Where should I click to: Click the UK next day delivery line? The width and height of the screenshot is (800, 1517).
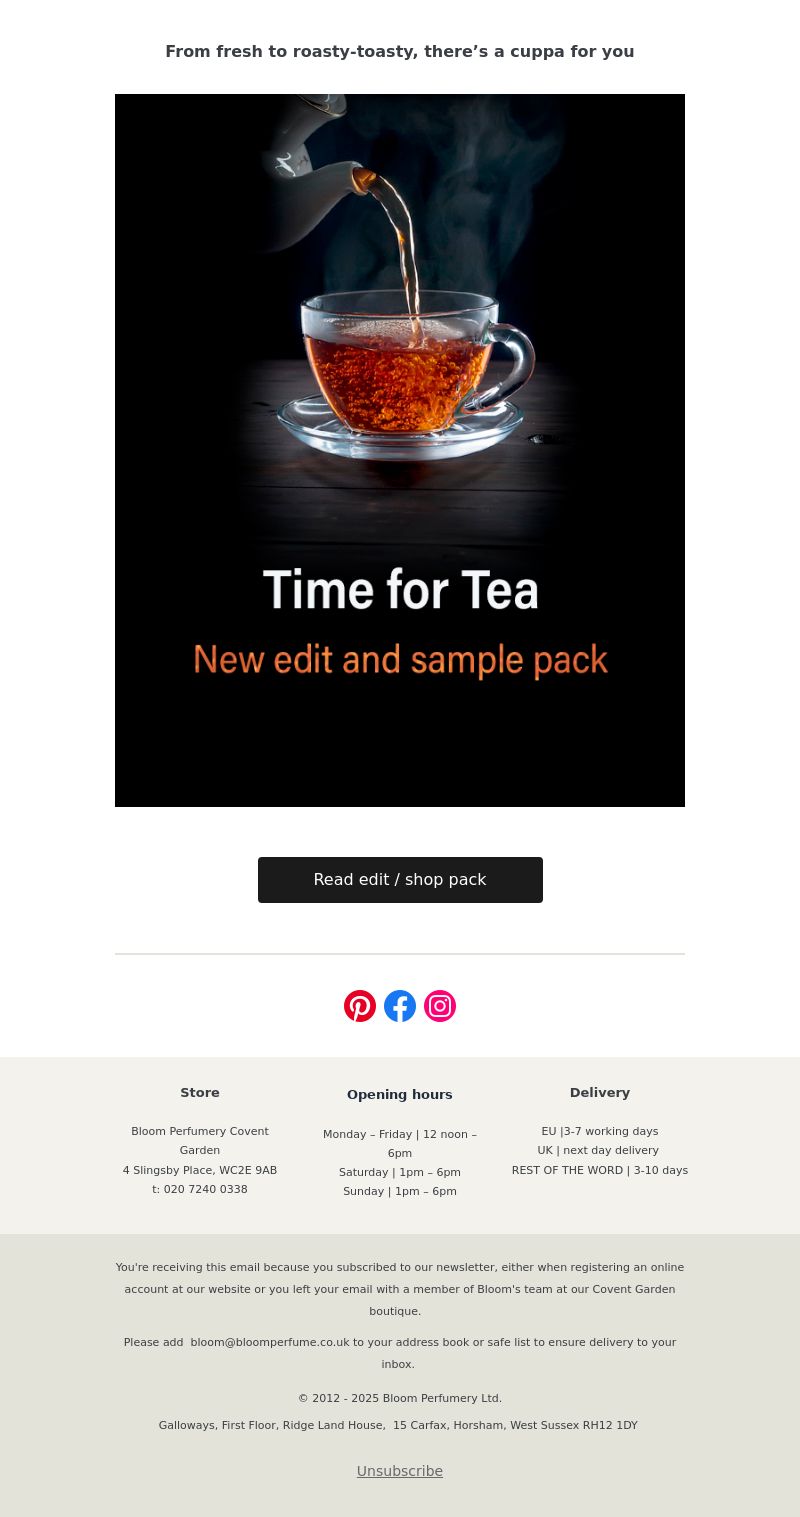coord(598,1151)
